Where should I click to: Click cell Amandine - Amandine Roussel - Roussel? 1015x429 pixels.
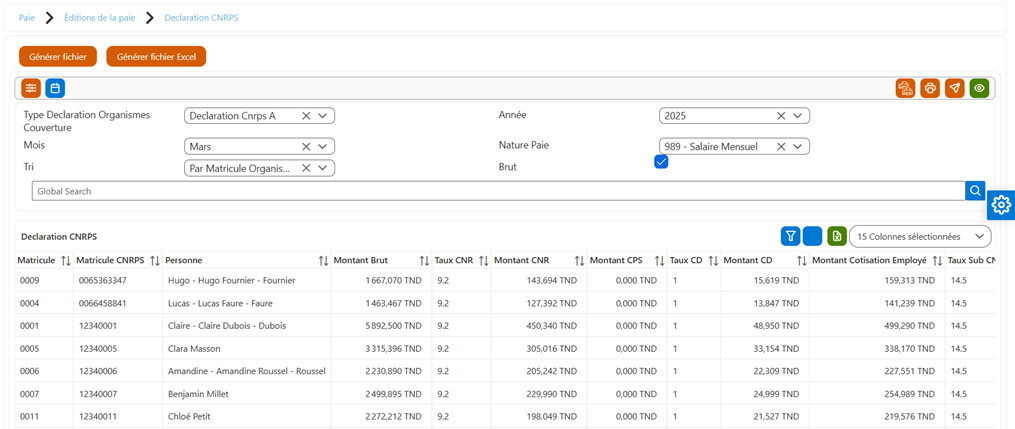pos(246,371)
